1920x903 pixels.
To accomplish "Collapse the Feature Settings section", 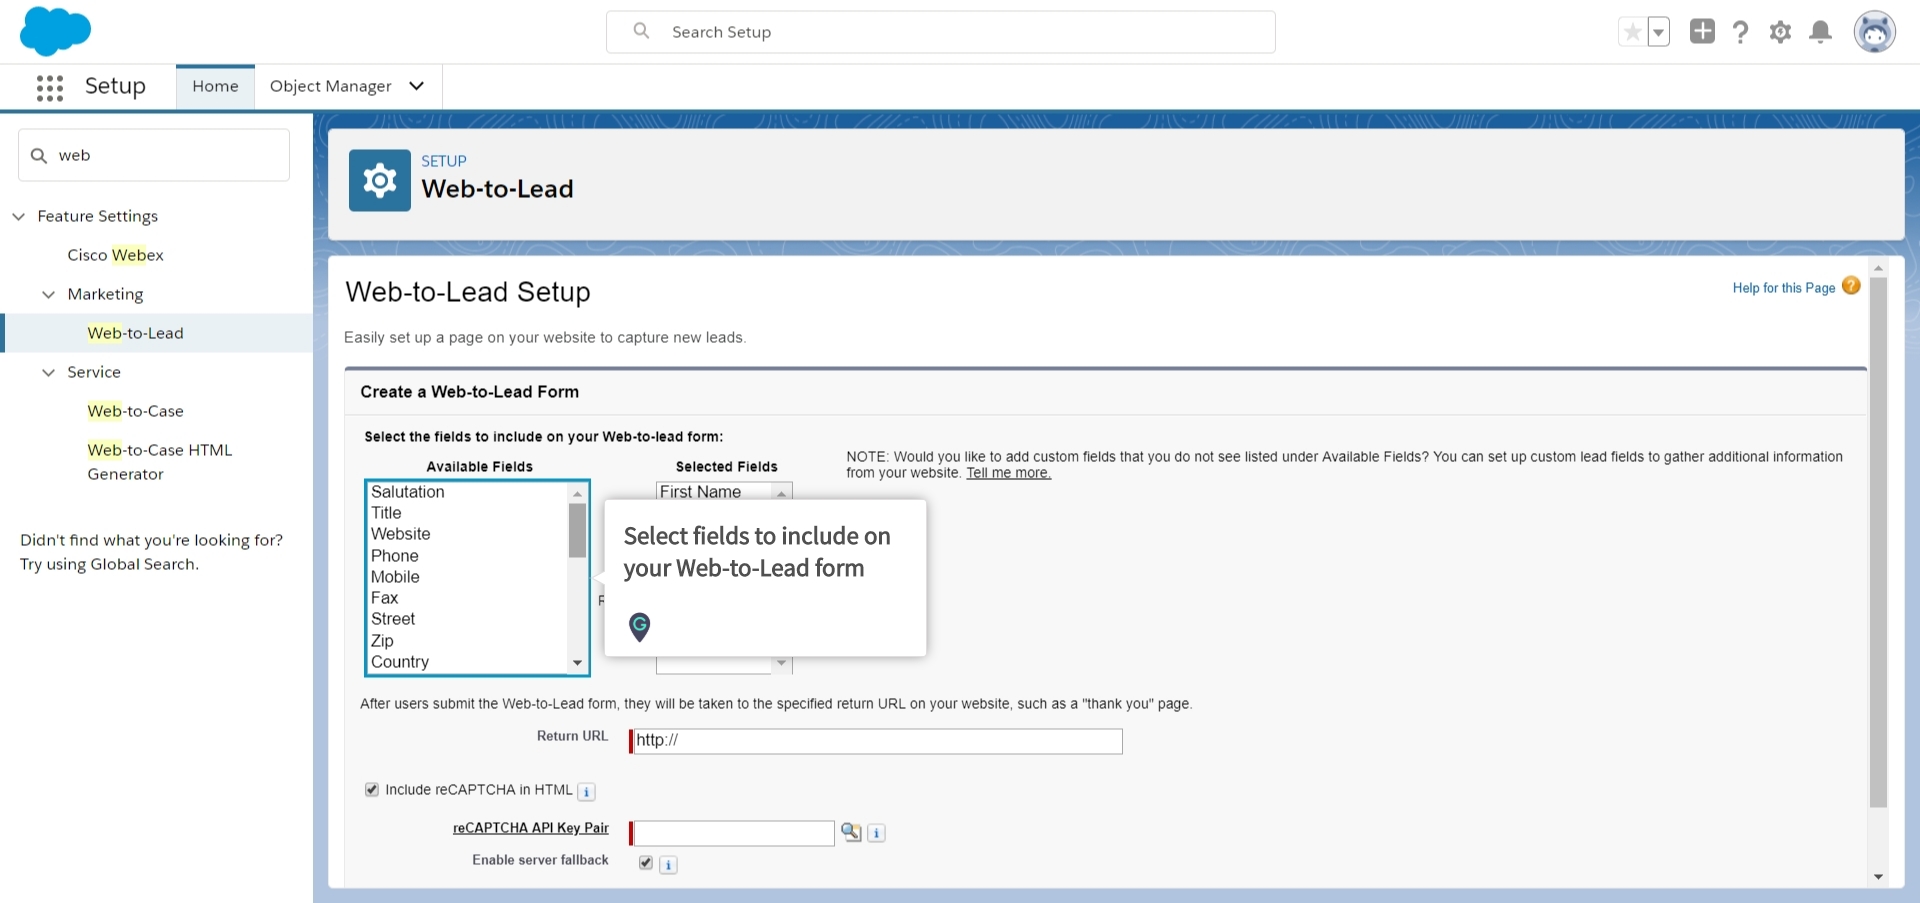I will [x=18, y=216].
